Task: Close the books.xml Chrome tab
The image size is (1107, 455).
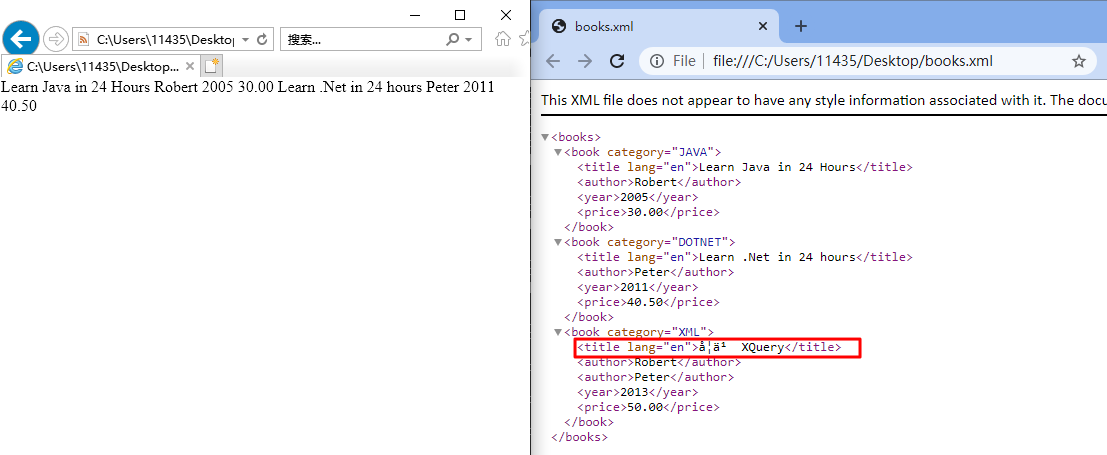Action: [763, 27]
